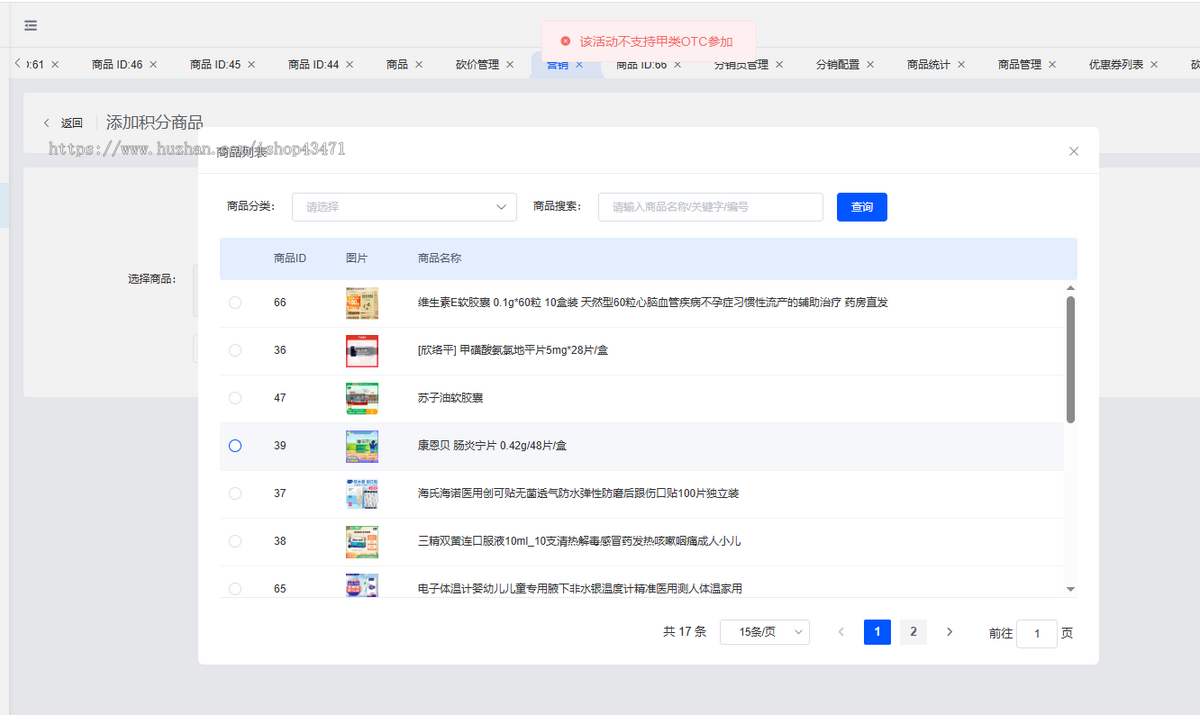Click current page 1 pagination button
Image resolution: width=1200 pixels, height=715 pixels.
(877, 632)
